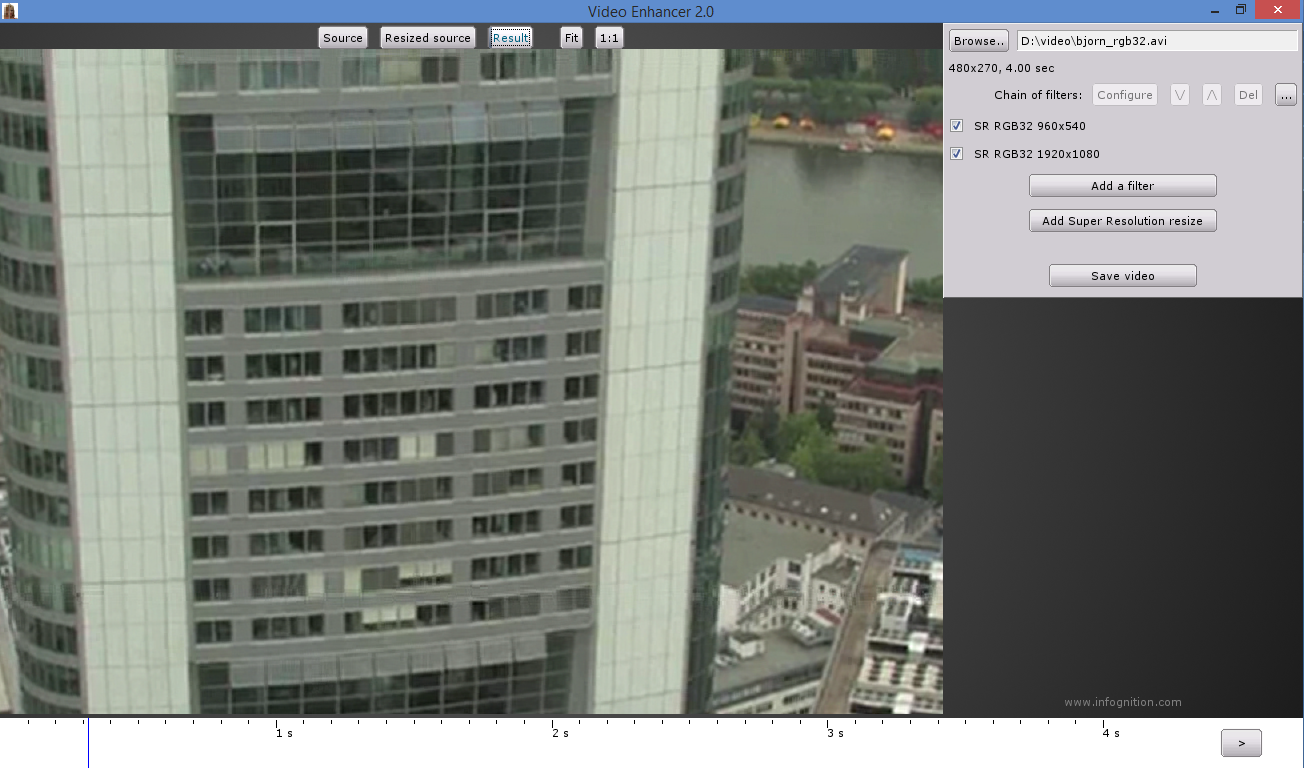1304x768 pixels.
Task: Select the SR RGB32 960x540 filter entry
Action: pos(1030,126)
